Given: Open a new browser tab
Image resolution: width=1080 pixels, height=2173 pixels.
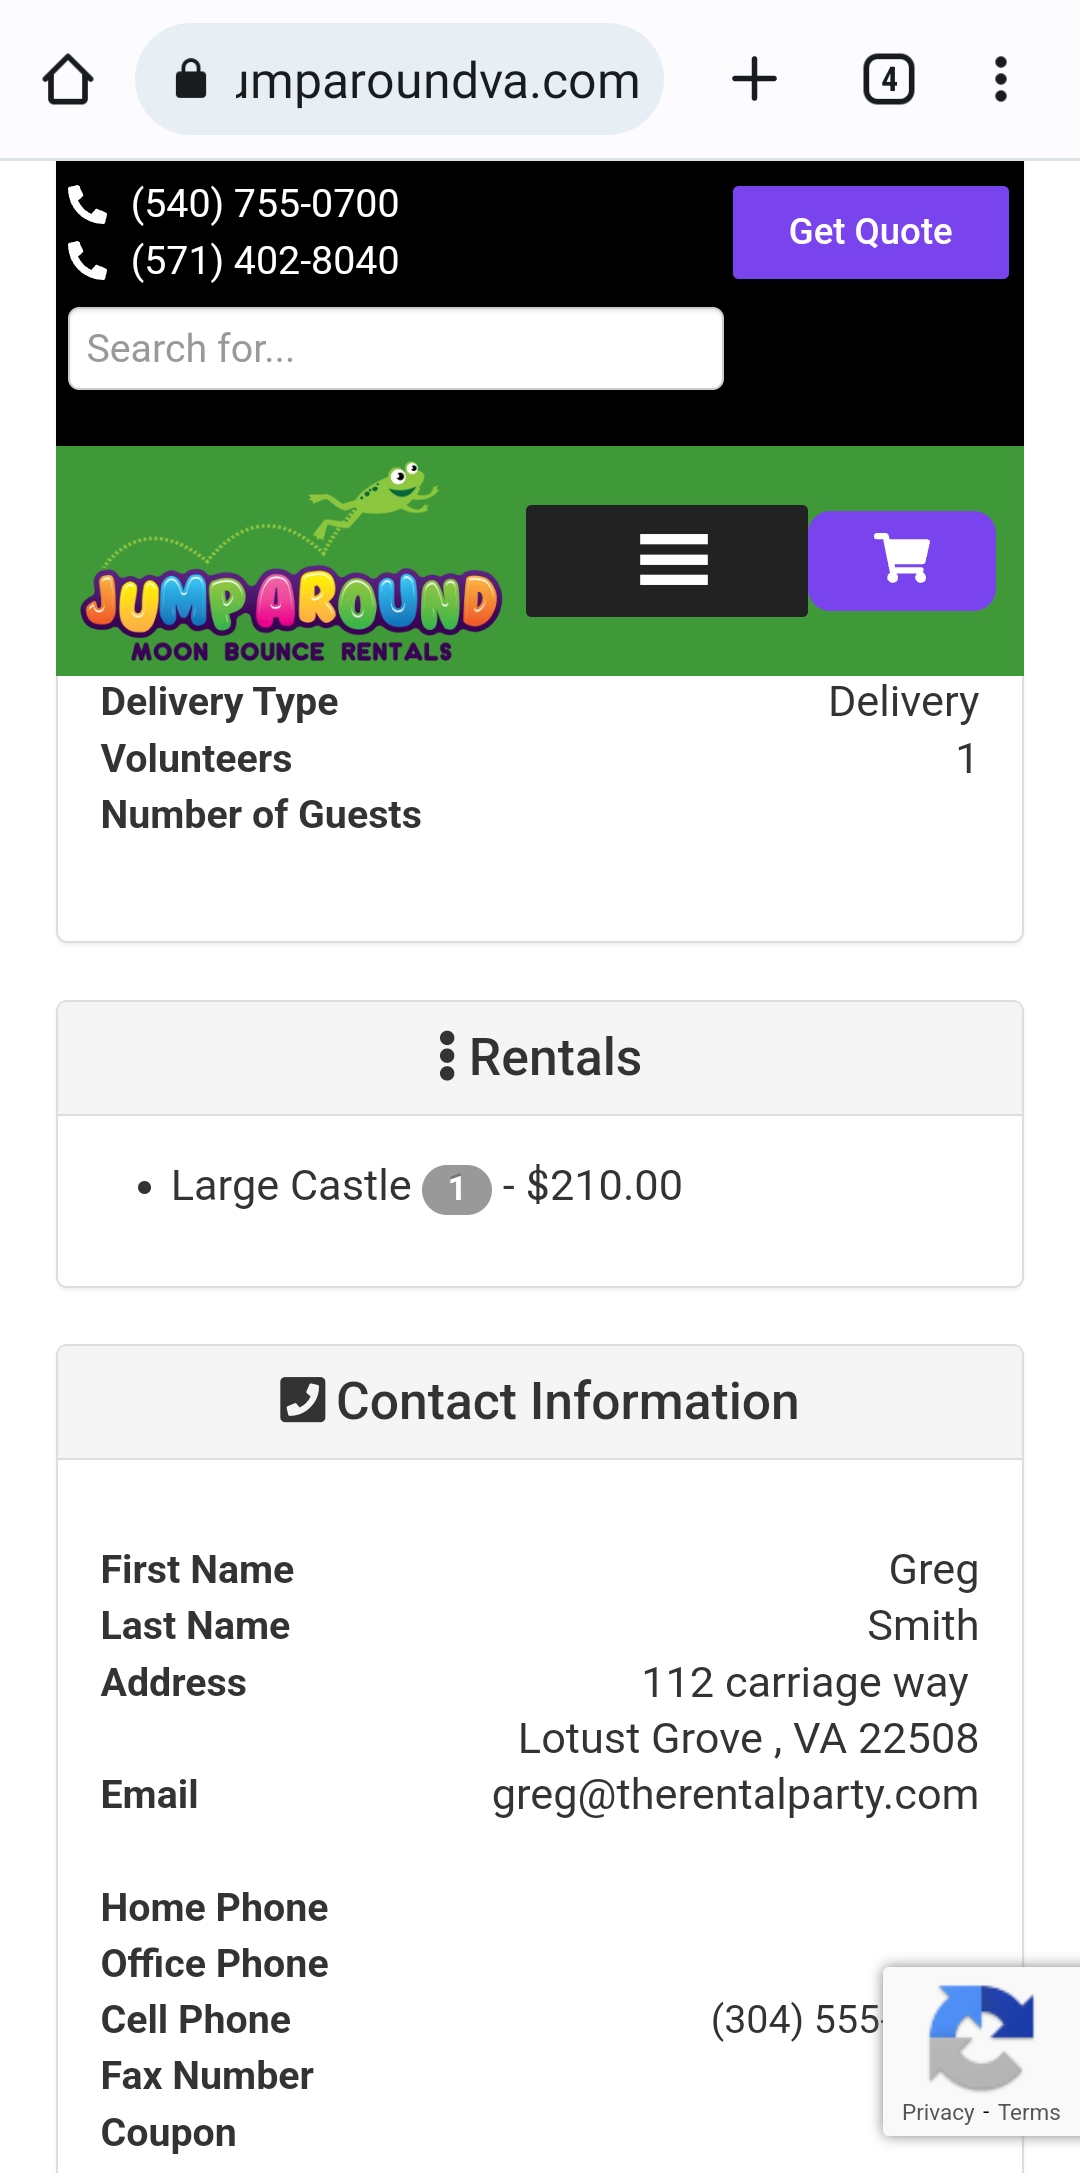Looking at the screenshot, I should [x=754, y=80].
